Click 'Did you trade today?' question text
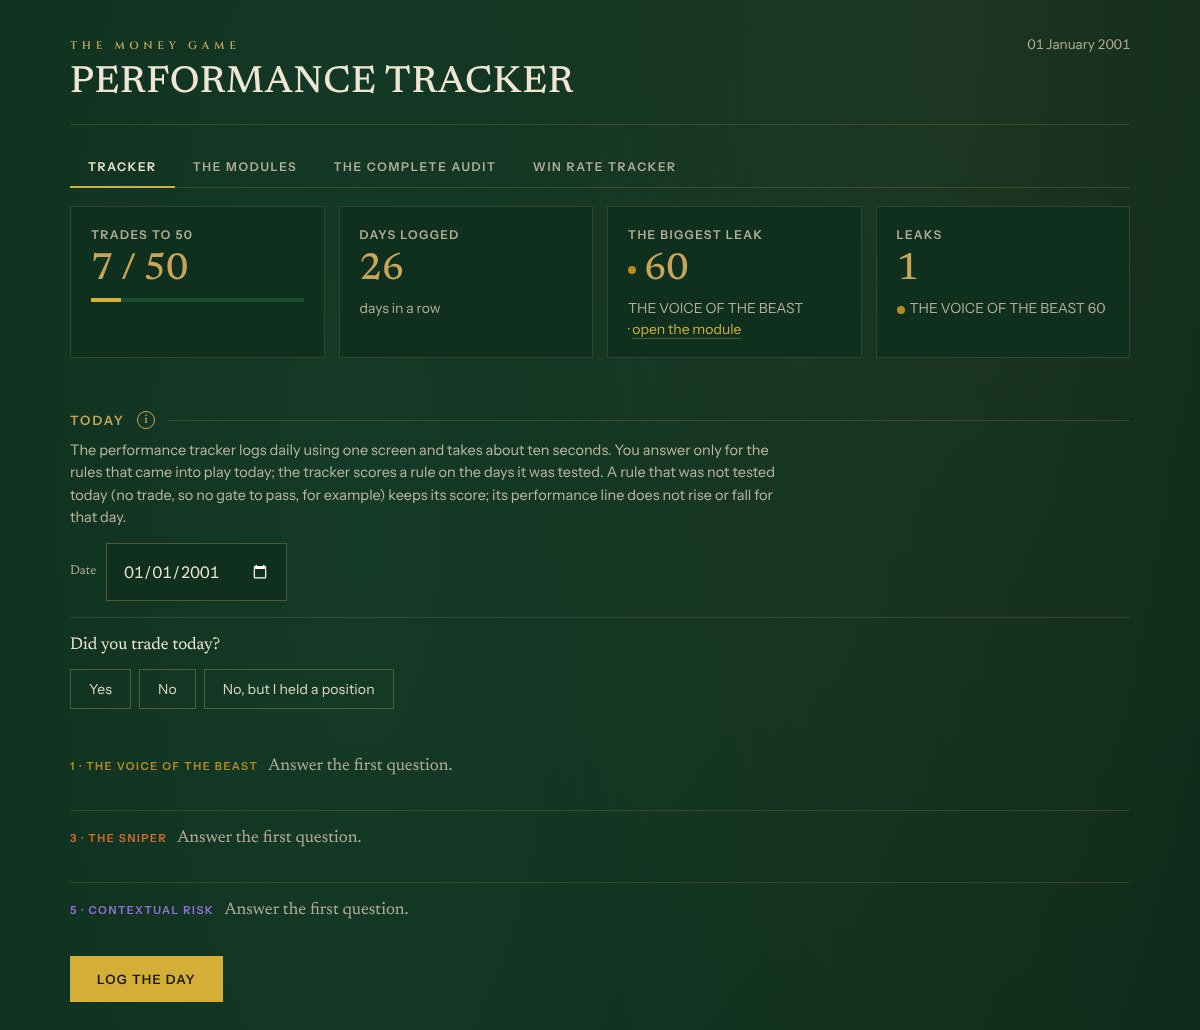The image size is (1200, 1030). point(145,644)
